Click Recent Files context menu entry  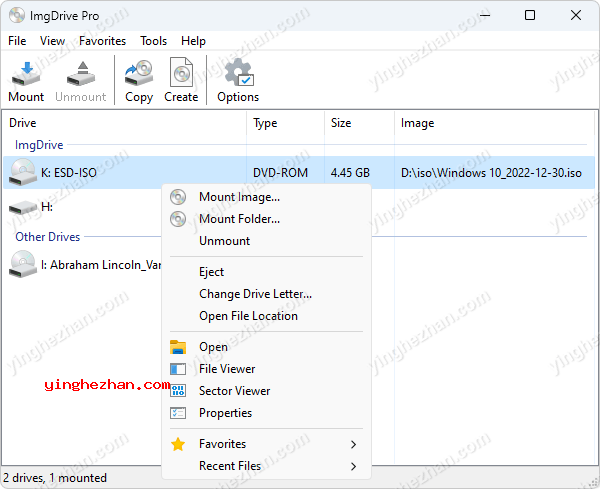tap(266, 466)
